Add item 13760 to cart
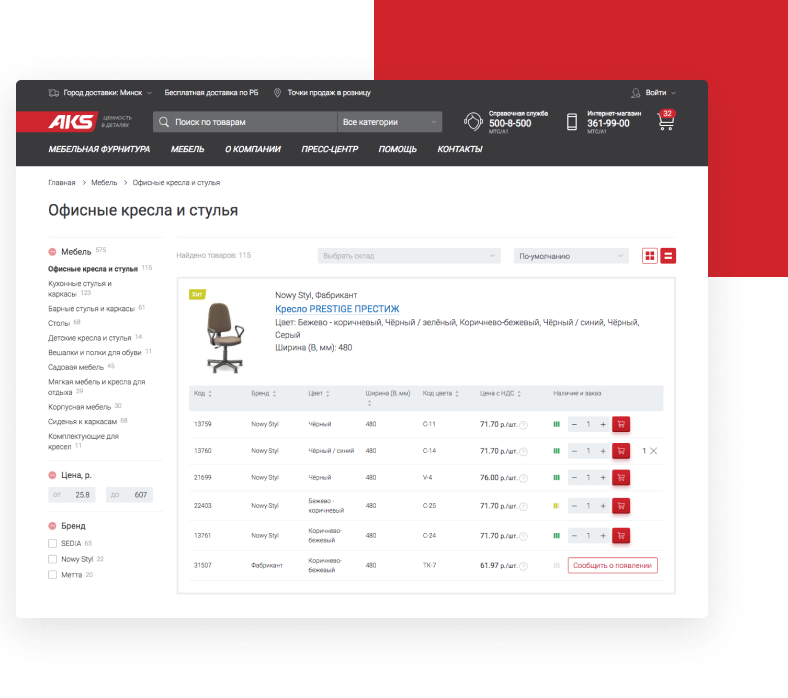Viewport: 788px width, 698px height. coord(621,451)
